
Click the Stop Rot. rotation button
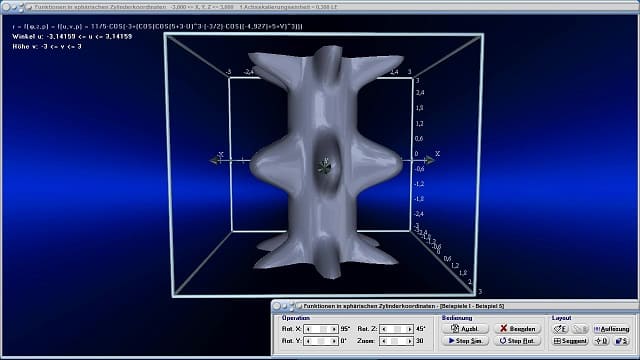point(518,341)
